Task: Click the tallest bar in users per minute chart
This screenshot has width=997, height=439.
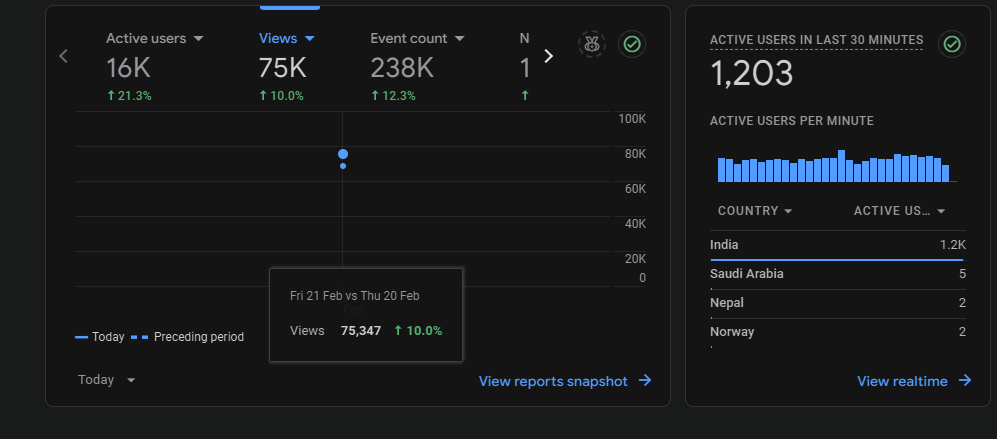Action: (x=841, y=166)
